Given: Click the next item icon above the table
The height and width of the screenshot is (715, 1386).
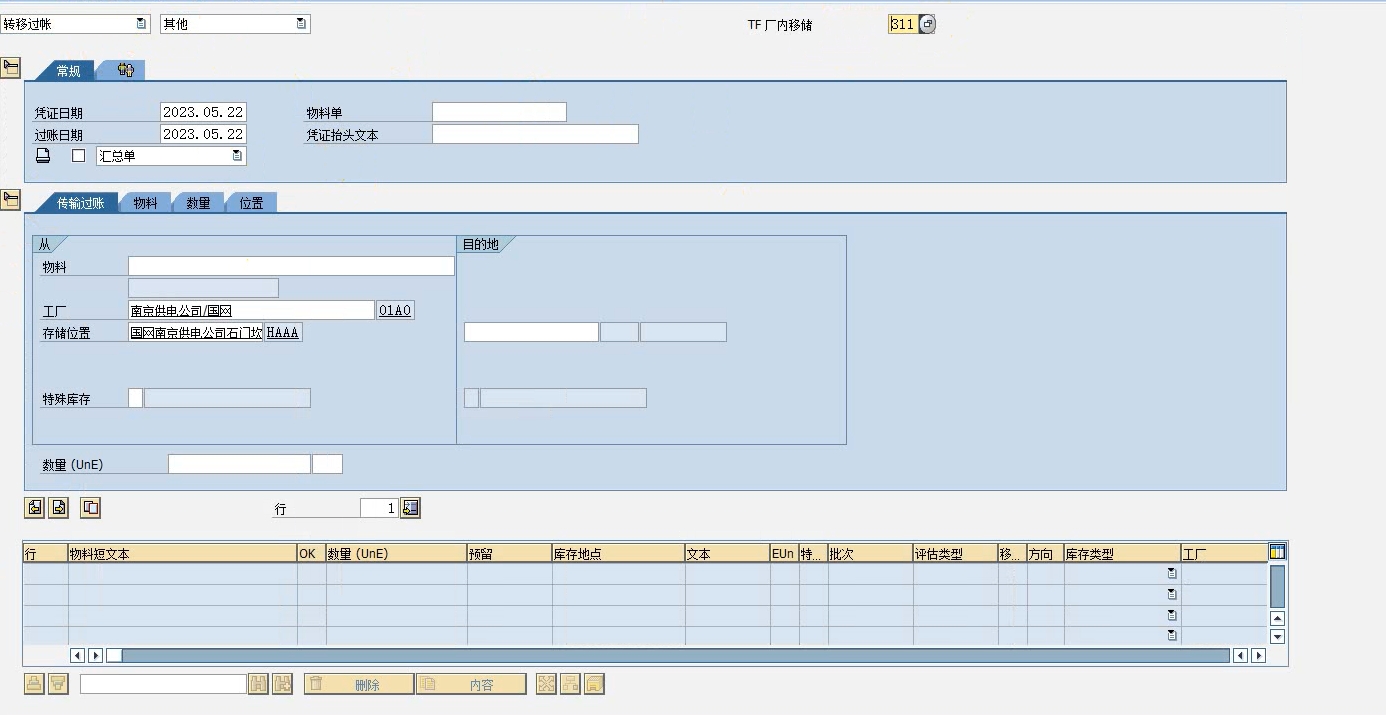Looking at the screenshot, I should 59,508.
